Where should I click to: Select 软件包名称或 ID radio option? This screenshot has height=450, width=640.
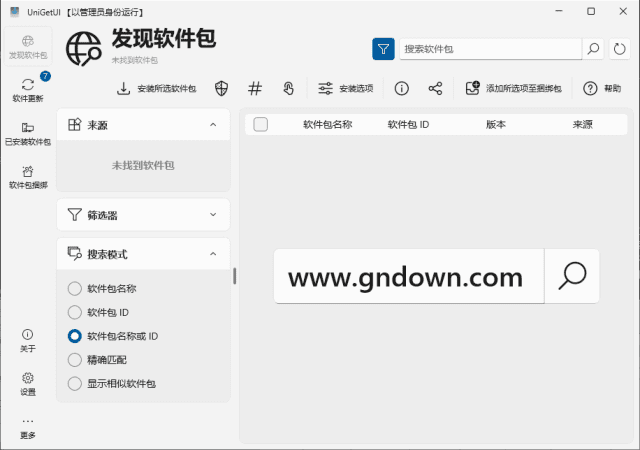click(x=113, y=336)
